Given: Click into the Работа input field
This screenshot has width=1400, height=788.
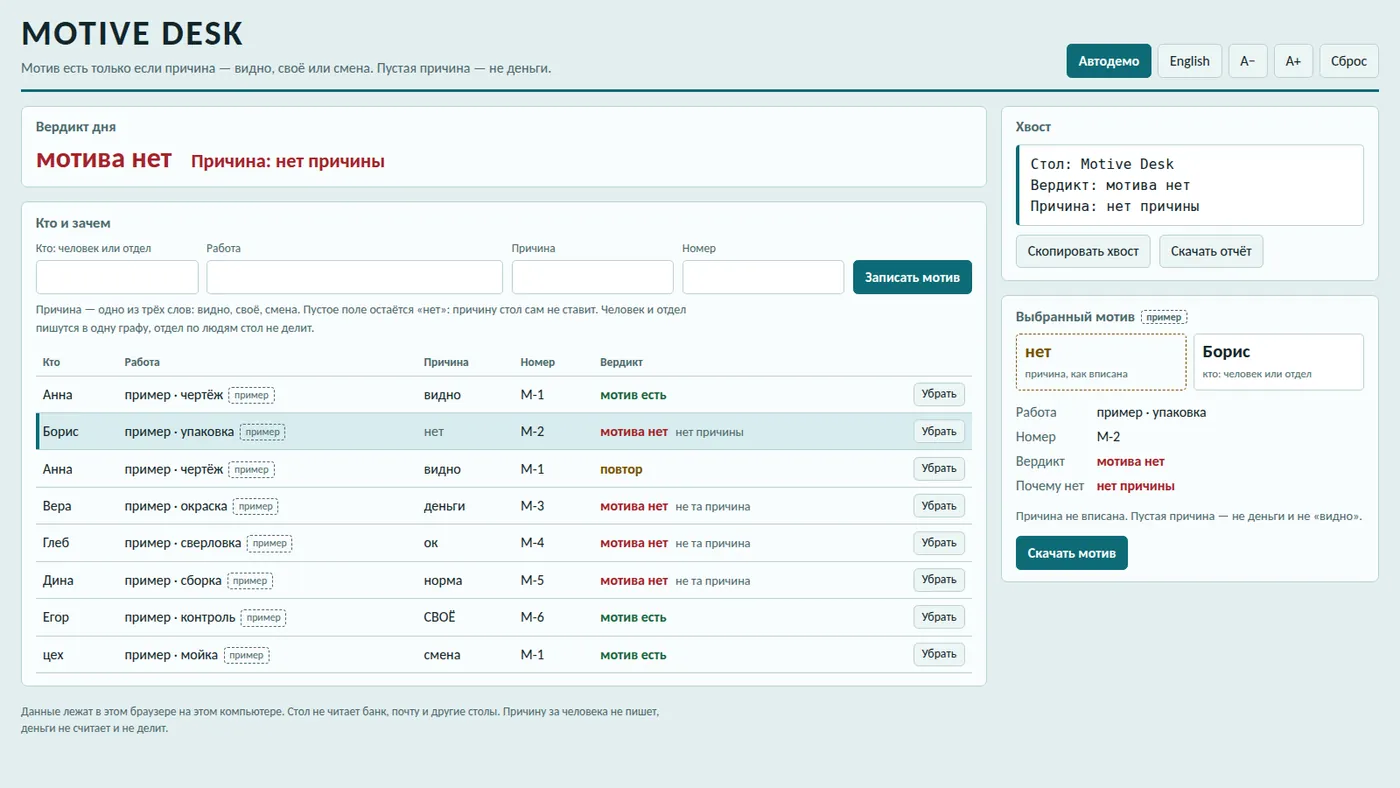Looking at the screenshot, I should click(355, 277).
